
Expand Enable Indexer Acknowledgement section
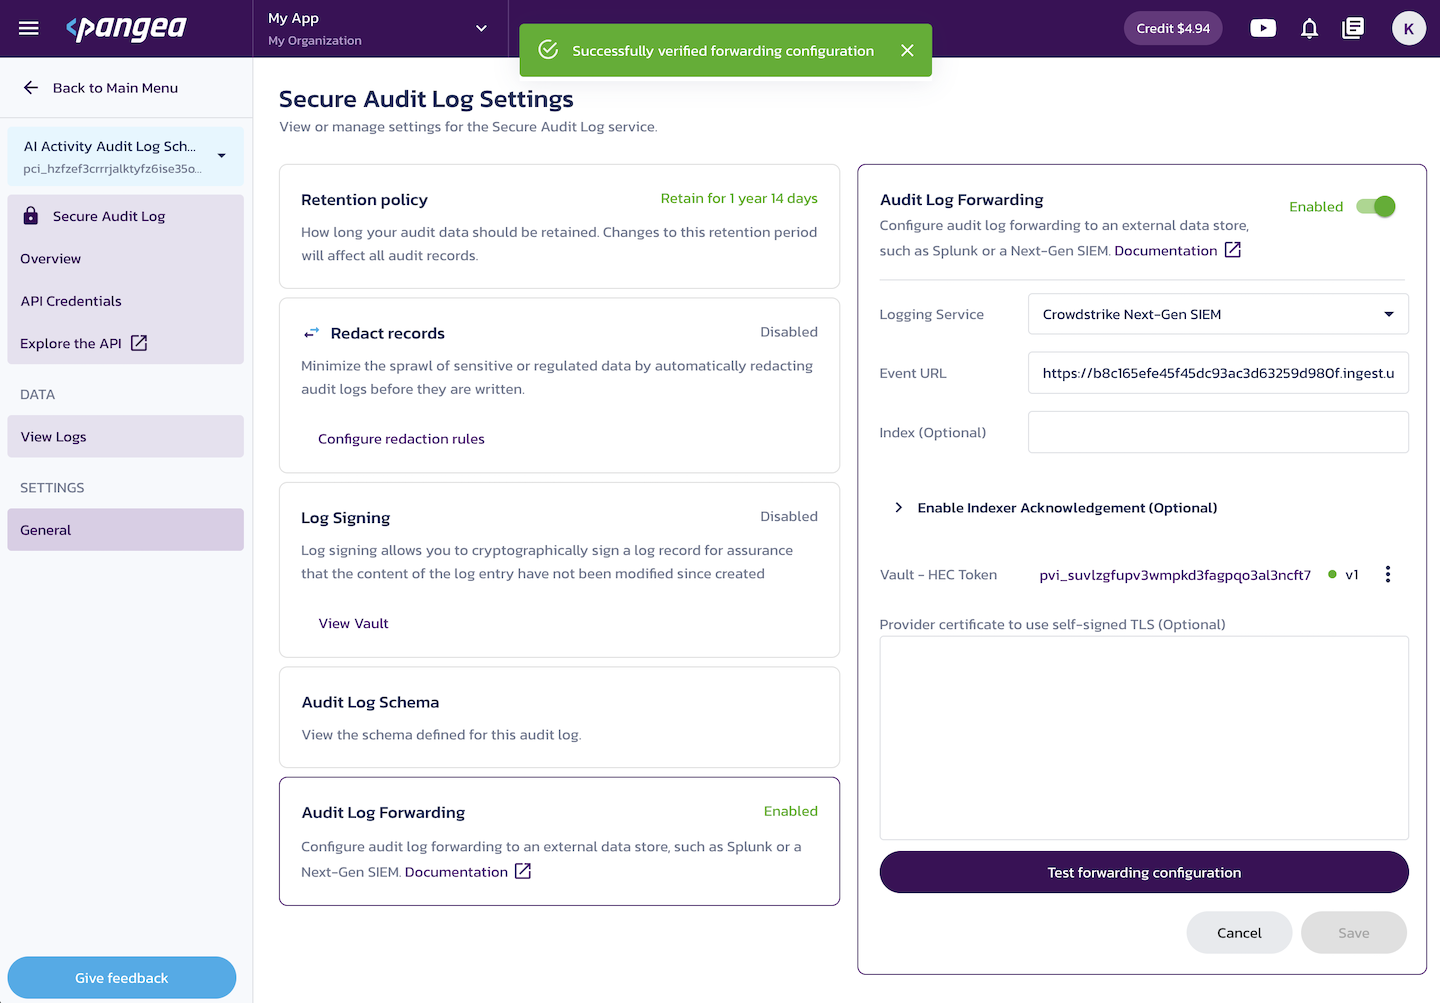pyautogui.click(x=1055, y=508)
